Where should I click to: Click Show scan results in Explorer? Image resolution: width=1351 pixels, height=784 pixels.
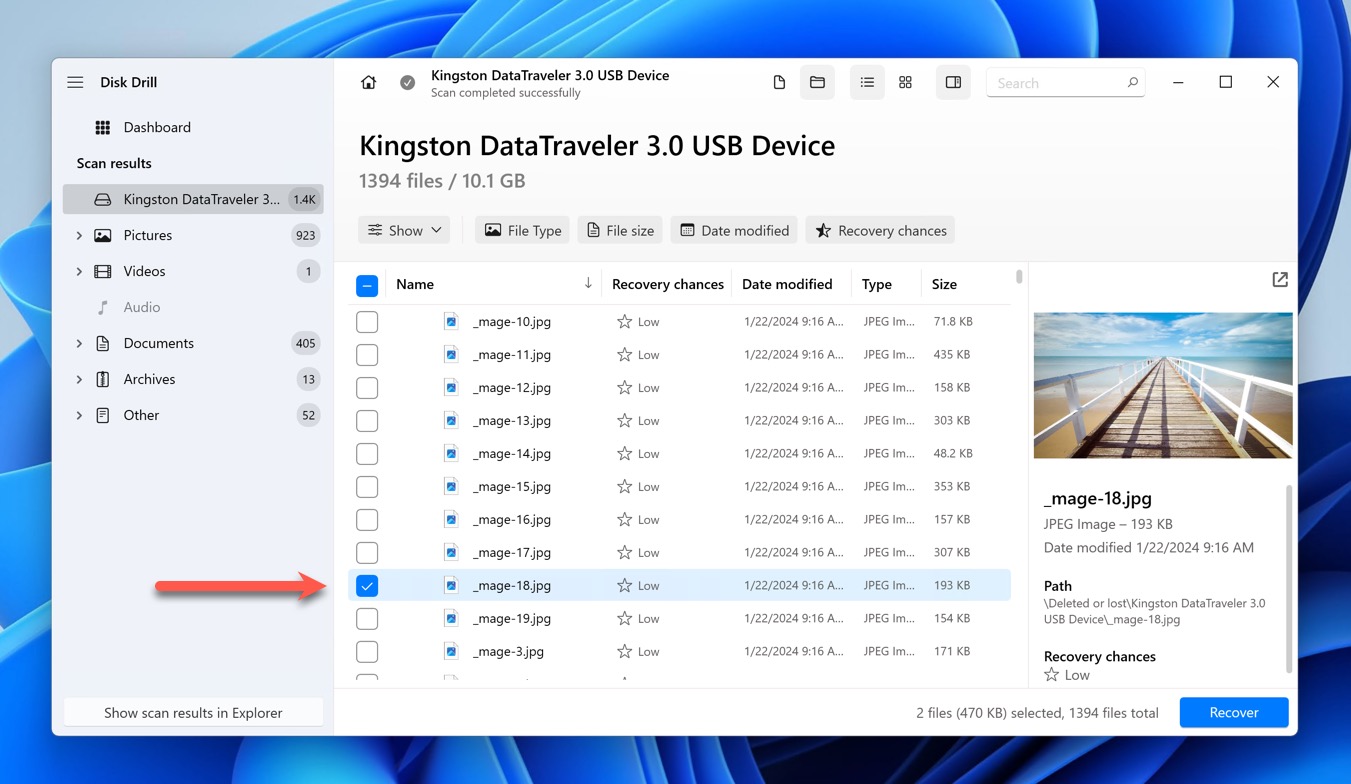click(193, 712)
